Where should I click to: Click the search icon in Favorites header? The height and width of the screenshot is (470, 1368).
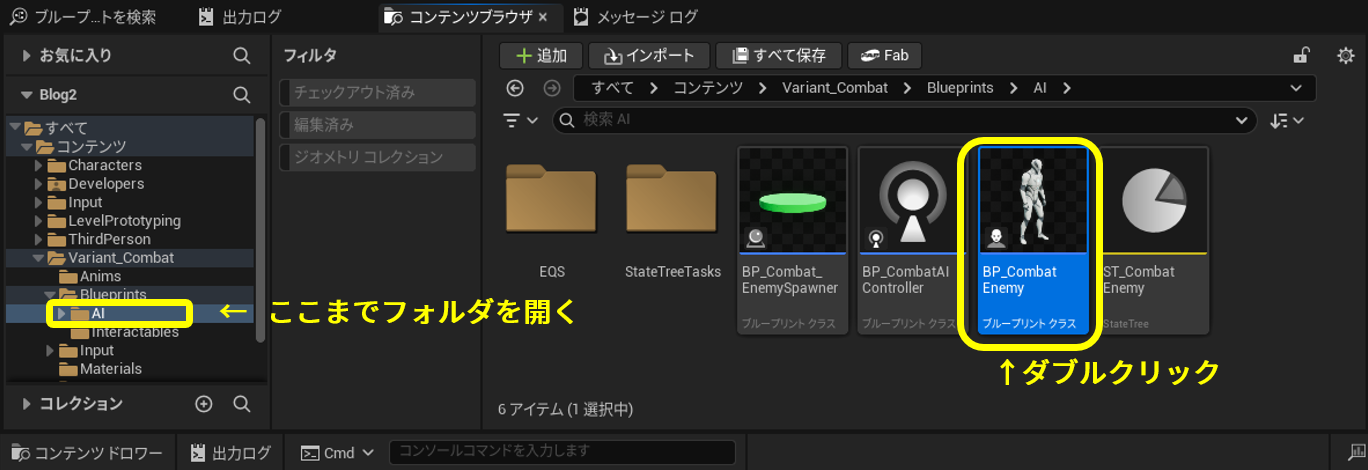[241, 56]
